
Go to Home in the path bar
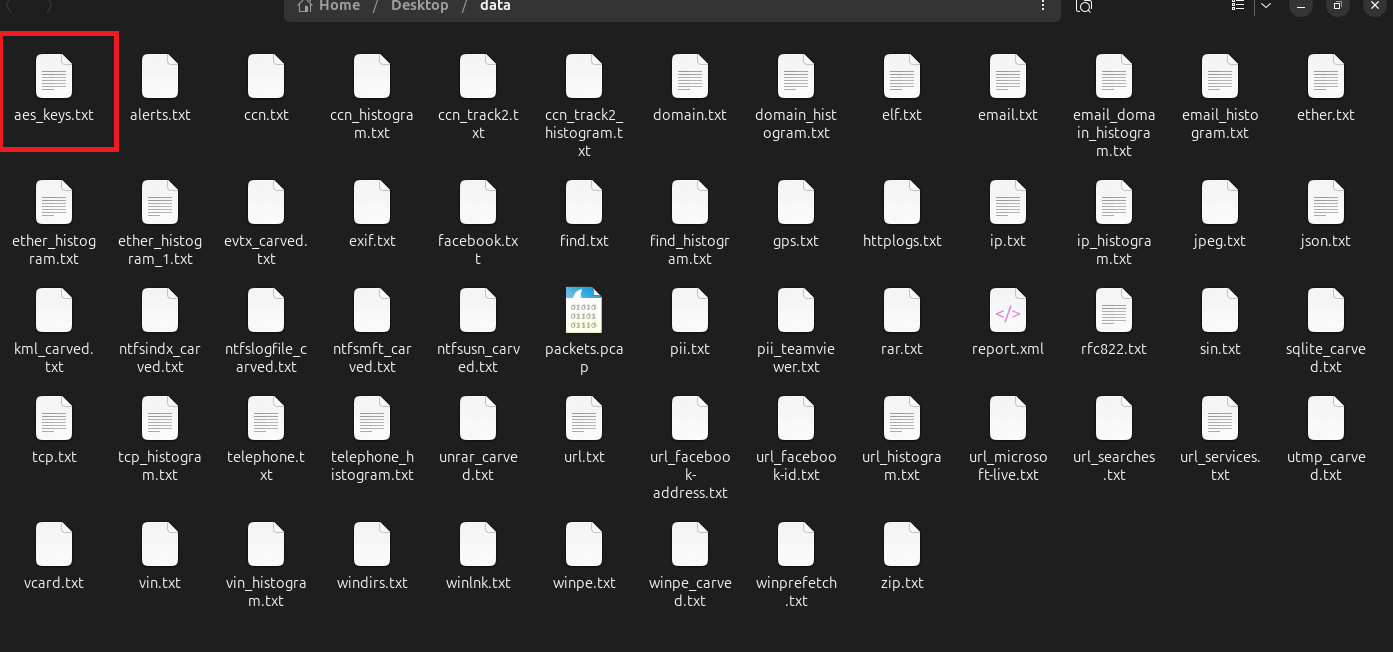point(328,6)
